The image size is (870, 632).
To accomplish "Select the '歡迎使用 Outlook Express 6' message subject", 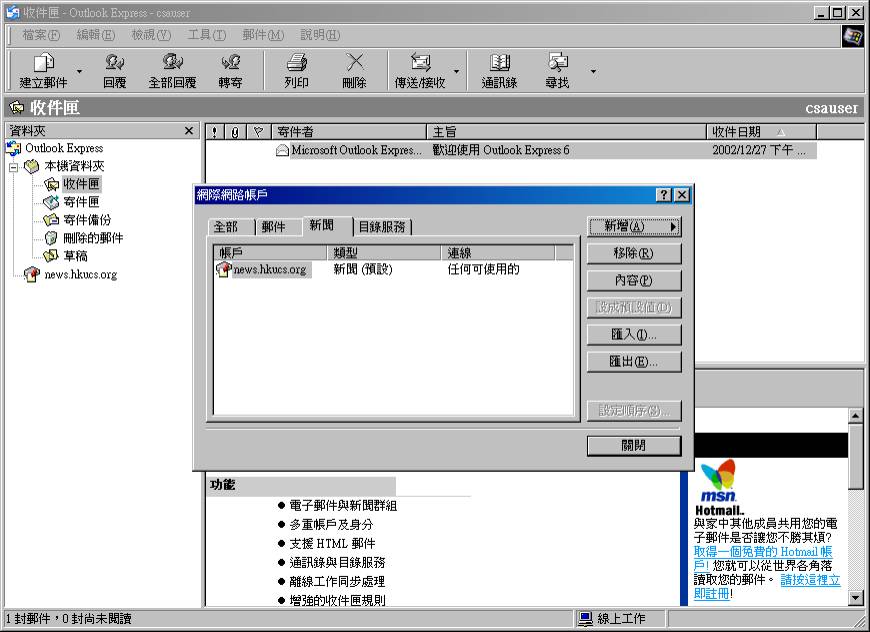I will (501, 150).
